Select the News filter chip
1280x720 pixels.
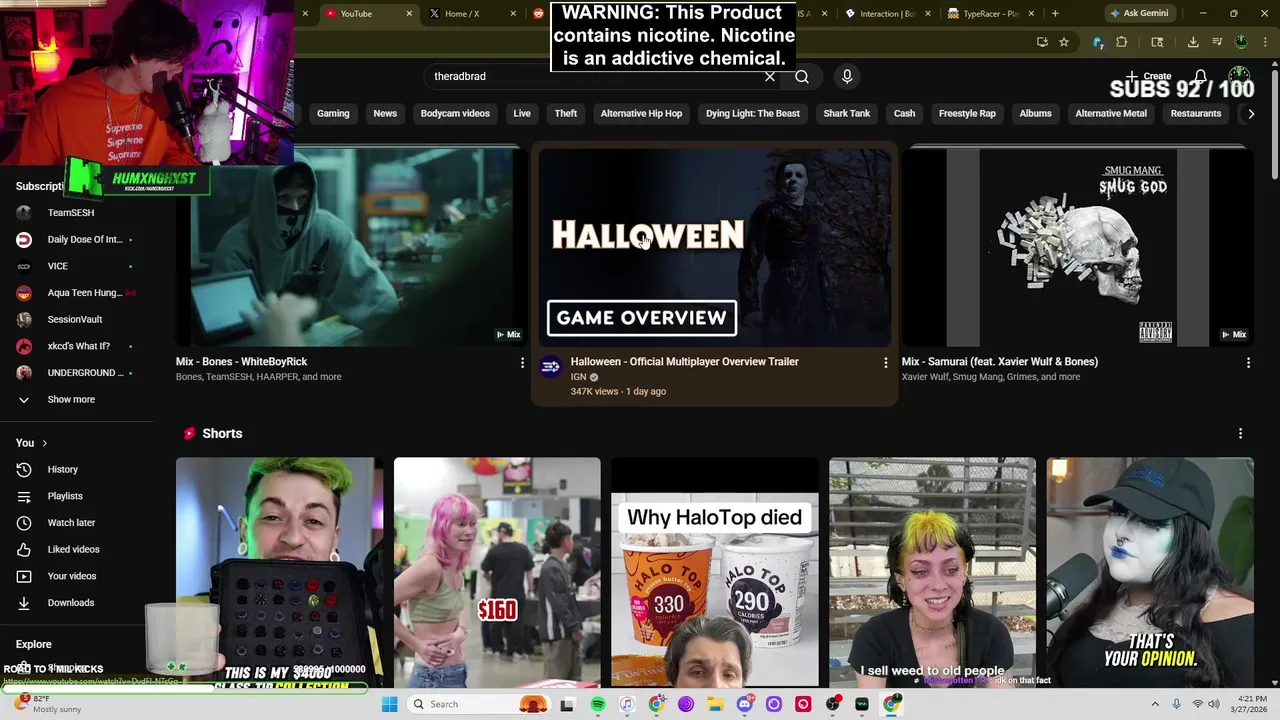pyautogui.click(x=385, y=113)
